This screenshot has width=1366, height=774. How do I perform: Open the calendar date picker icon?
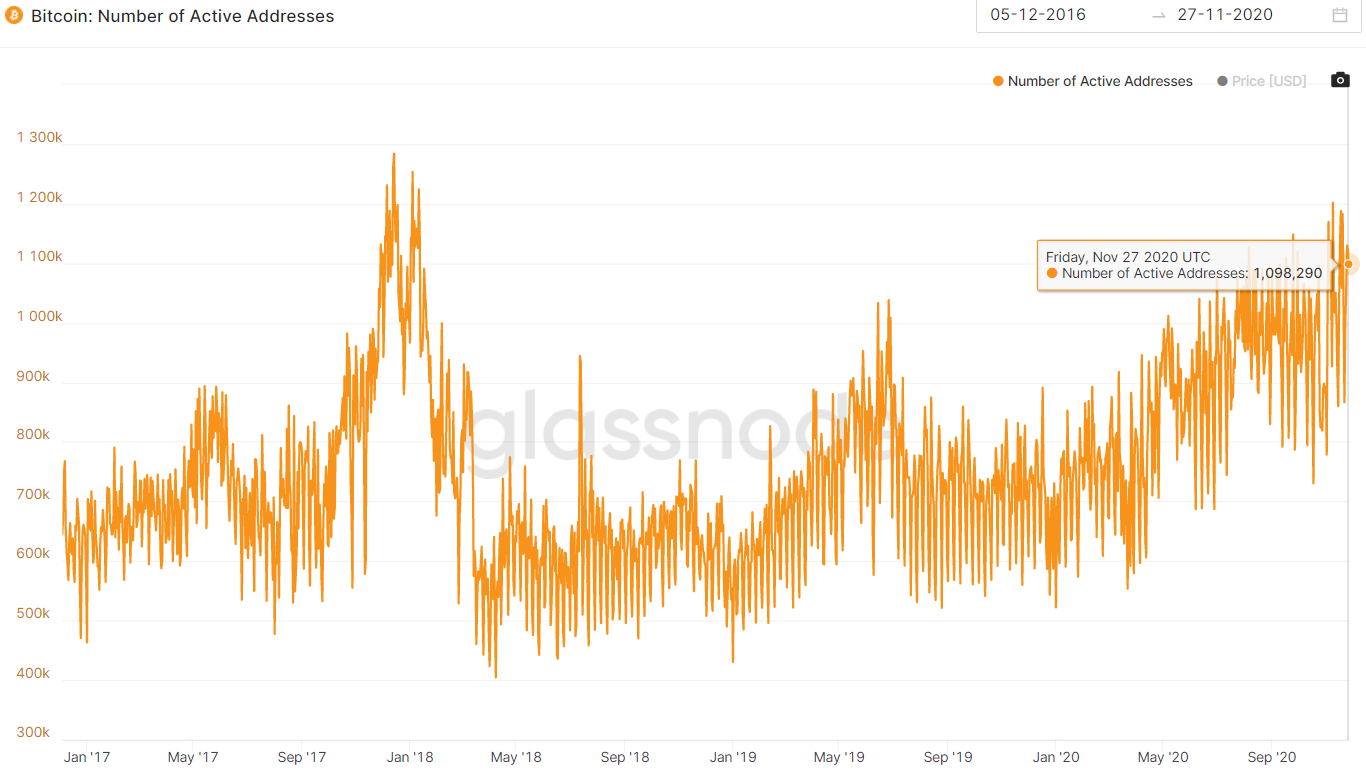pyautogui.click(x=1340, y=14)
